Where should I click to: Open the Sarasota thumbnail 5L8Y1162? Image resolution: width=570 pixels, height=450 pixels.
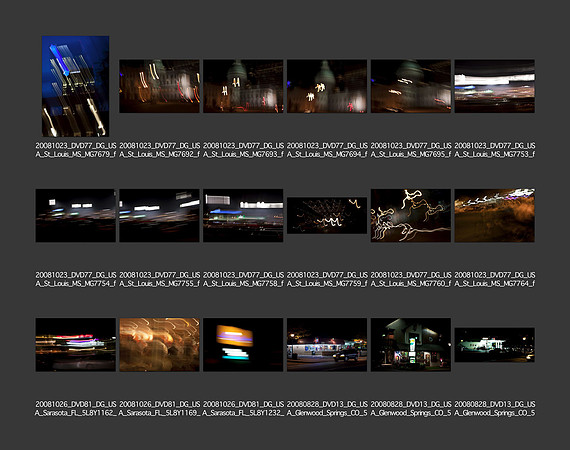coord(76,345)
